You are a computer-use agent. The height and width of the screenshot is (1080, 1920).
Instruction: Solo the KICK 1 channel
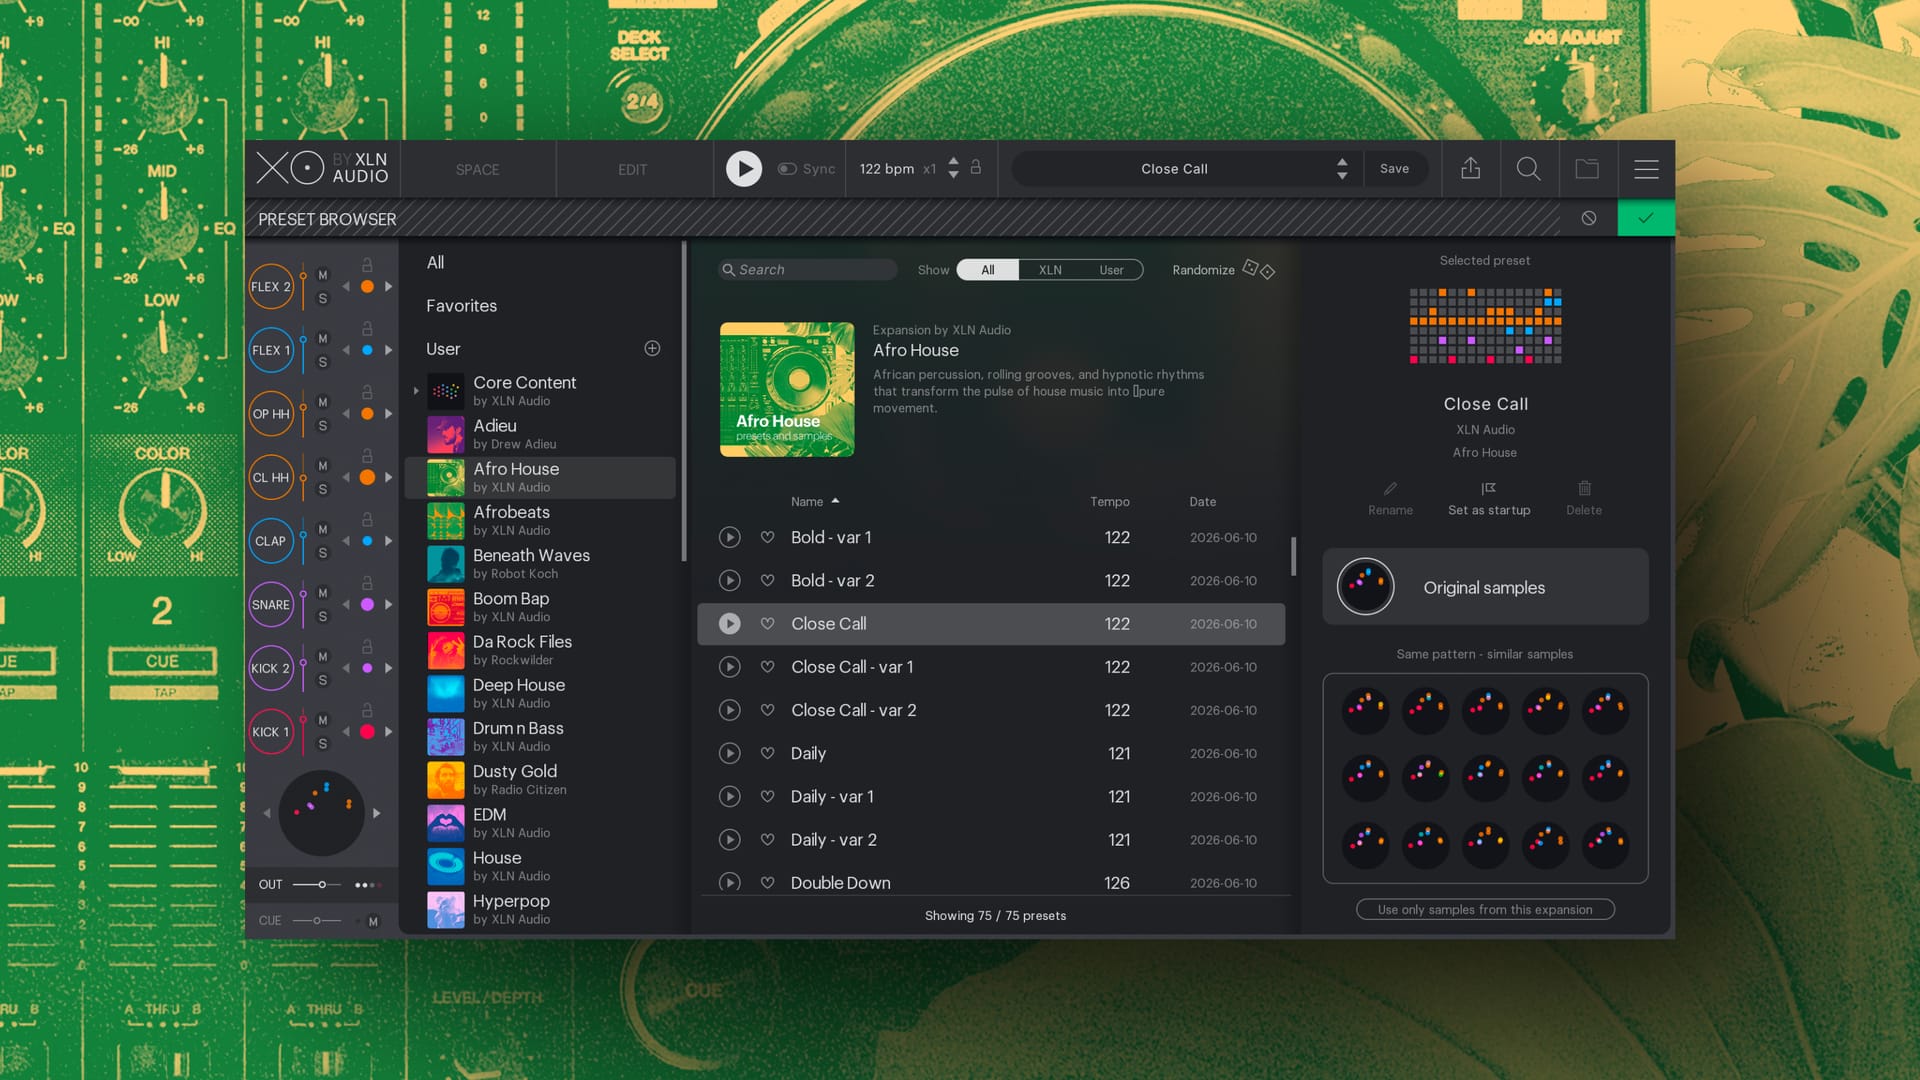tap(323, 744)
